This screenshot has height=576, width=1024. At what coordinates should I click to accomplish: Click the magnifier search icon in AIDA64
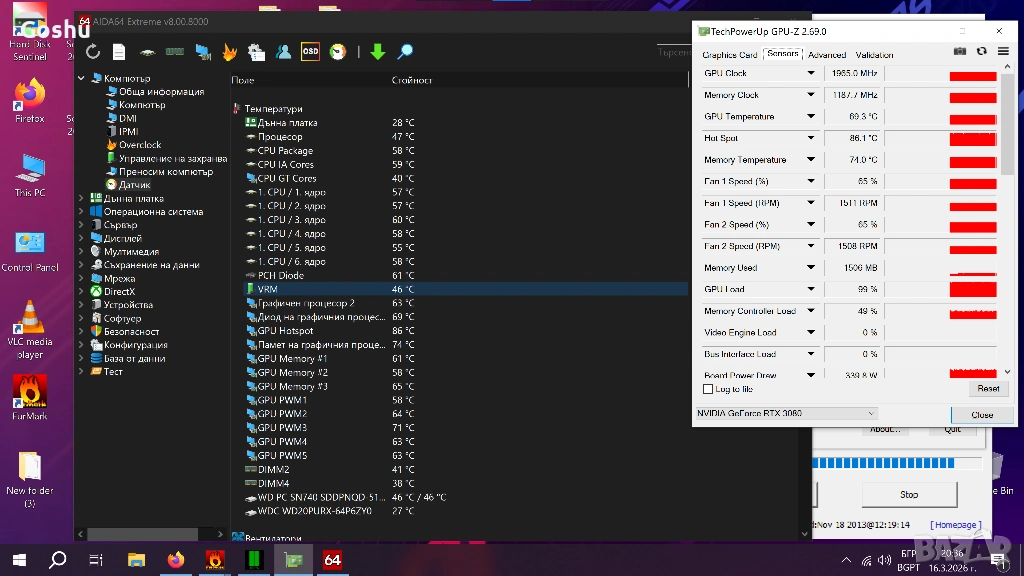(x=405, y=52)
